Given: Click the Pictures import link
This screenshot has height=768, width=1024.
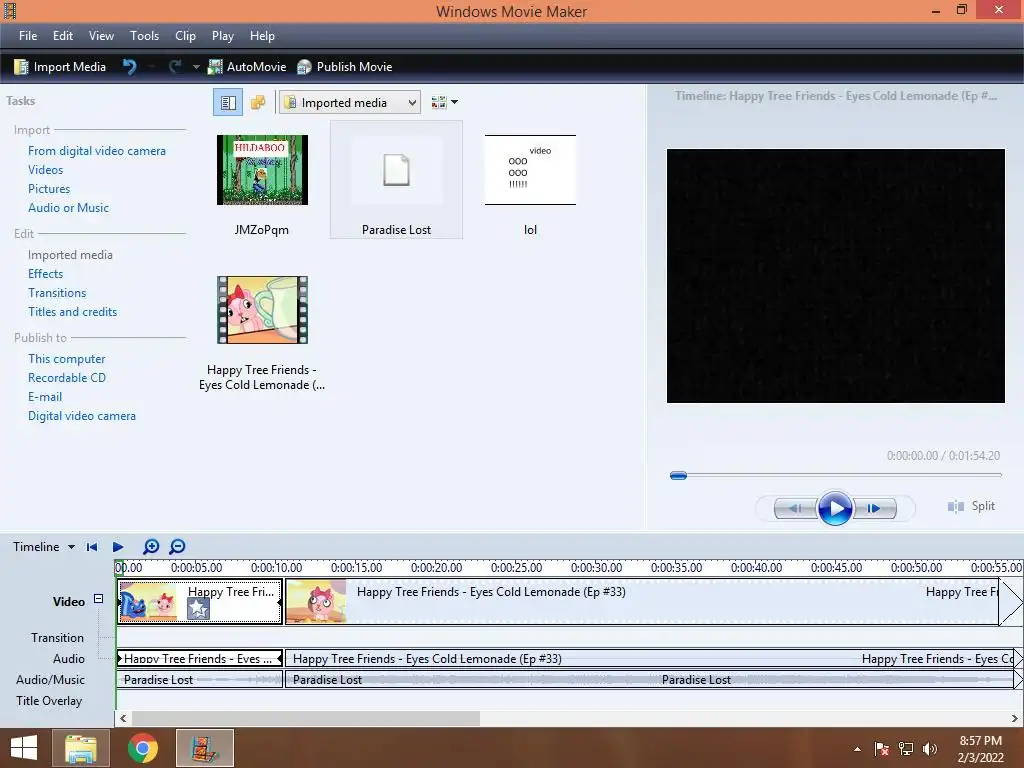Looking at the screenshot, I should (x=49, y=189).
